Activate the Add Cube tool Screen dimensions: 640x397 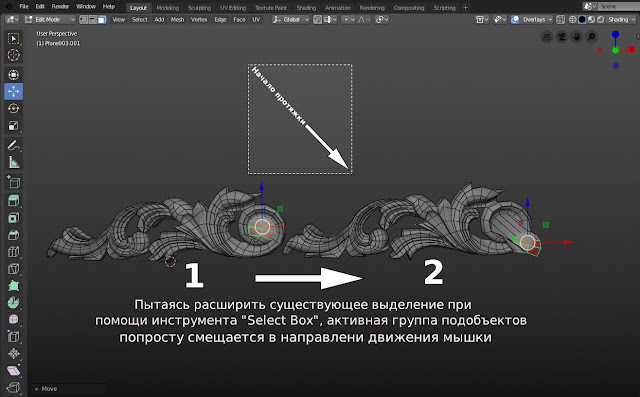13,182
